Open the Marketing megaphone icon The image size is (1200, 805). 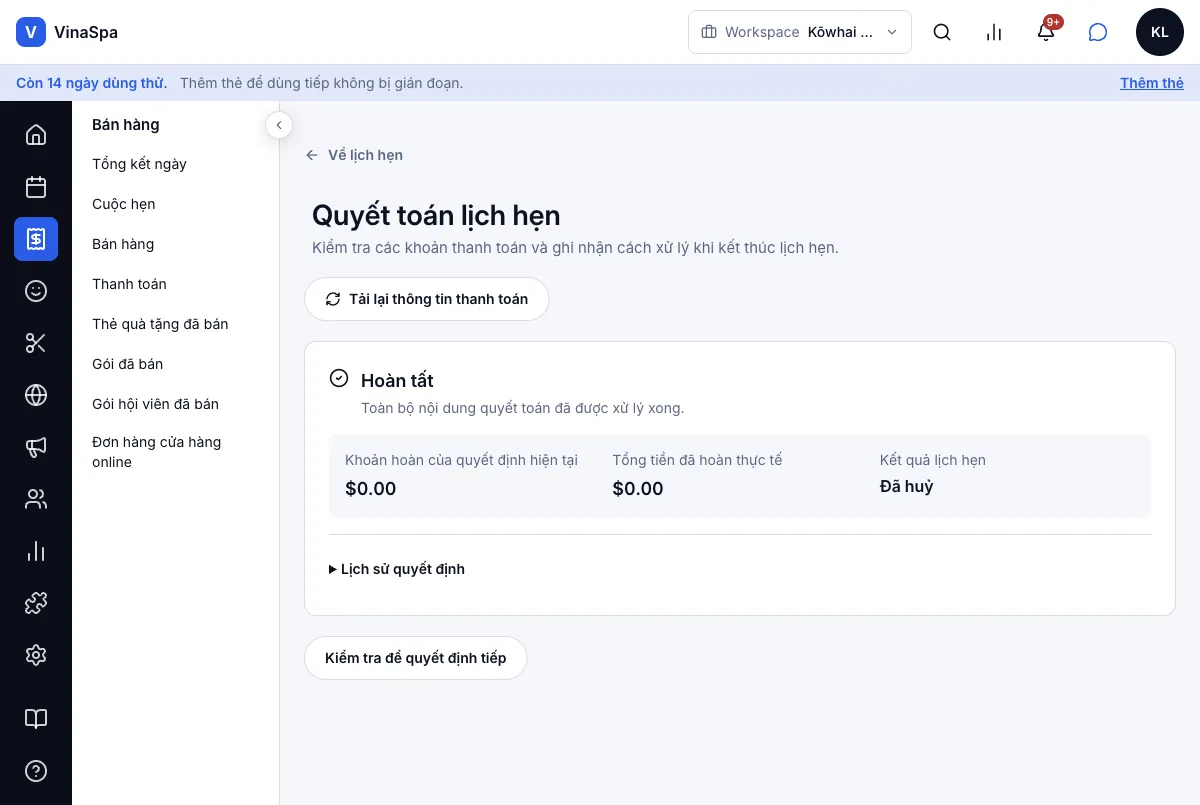(36, 447)
